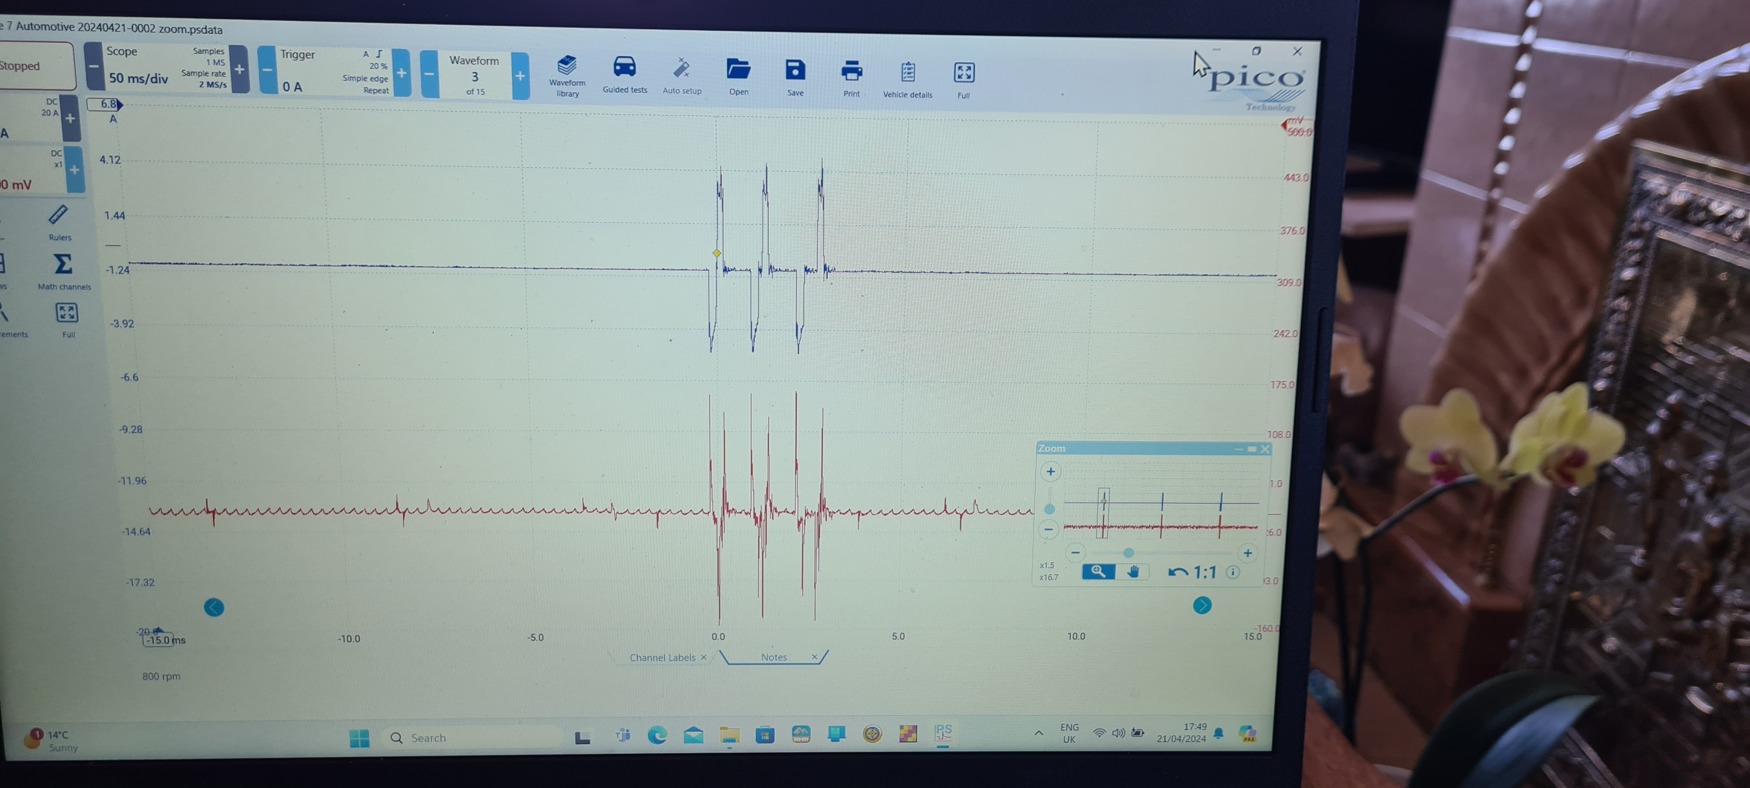Select the hand pan mode in Zoom panel
Image resolution: width=1750 pixels, height=788 pixels.
[1133, 571]
